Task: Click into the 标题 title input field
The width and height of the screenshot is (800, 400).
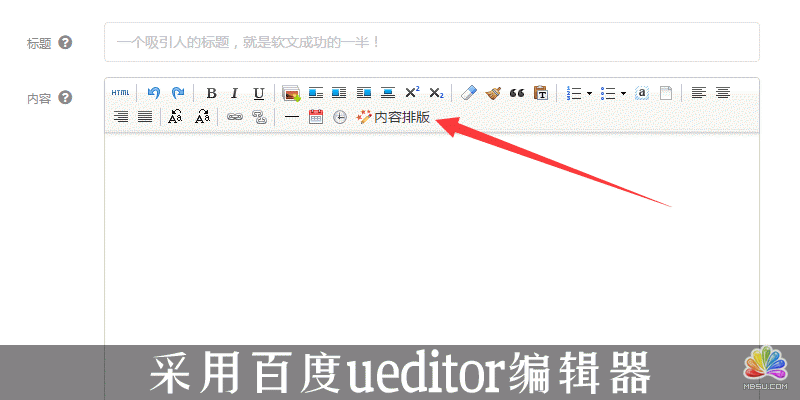Action: click(x=431, y=42)
